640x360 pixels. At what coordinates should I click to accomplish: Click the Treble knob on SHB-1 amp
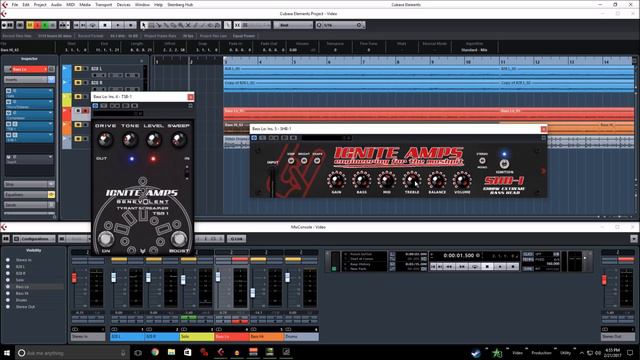pos(412,180)
